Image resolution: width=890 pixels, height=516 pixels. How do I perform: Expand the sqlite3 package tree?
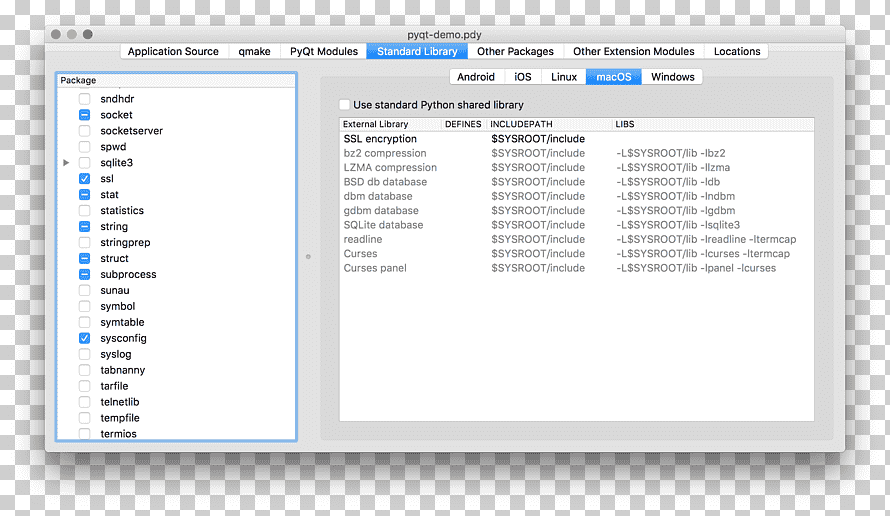click(66, 162)
